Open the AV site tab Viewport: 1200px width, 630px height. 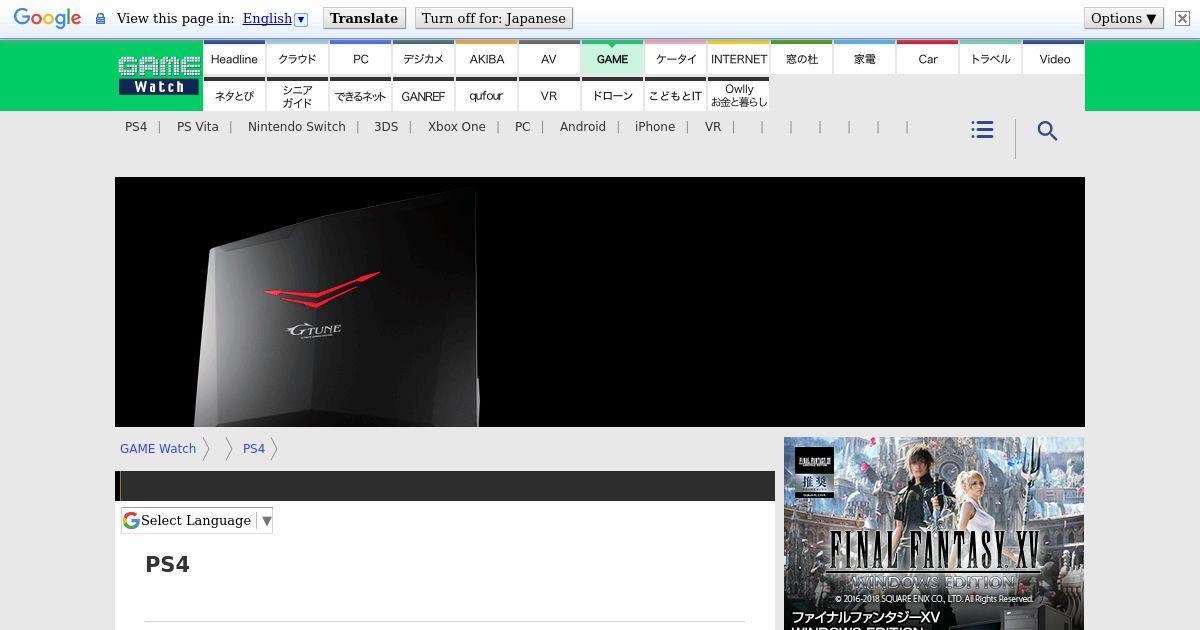tap(549, 58)
